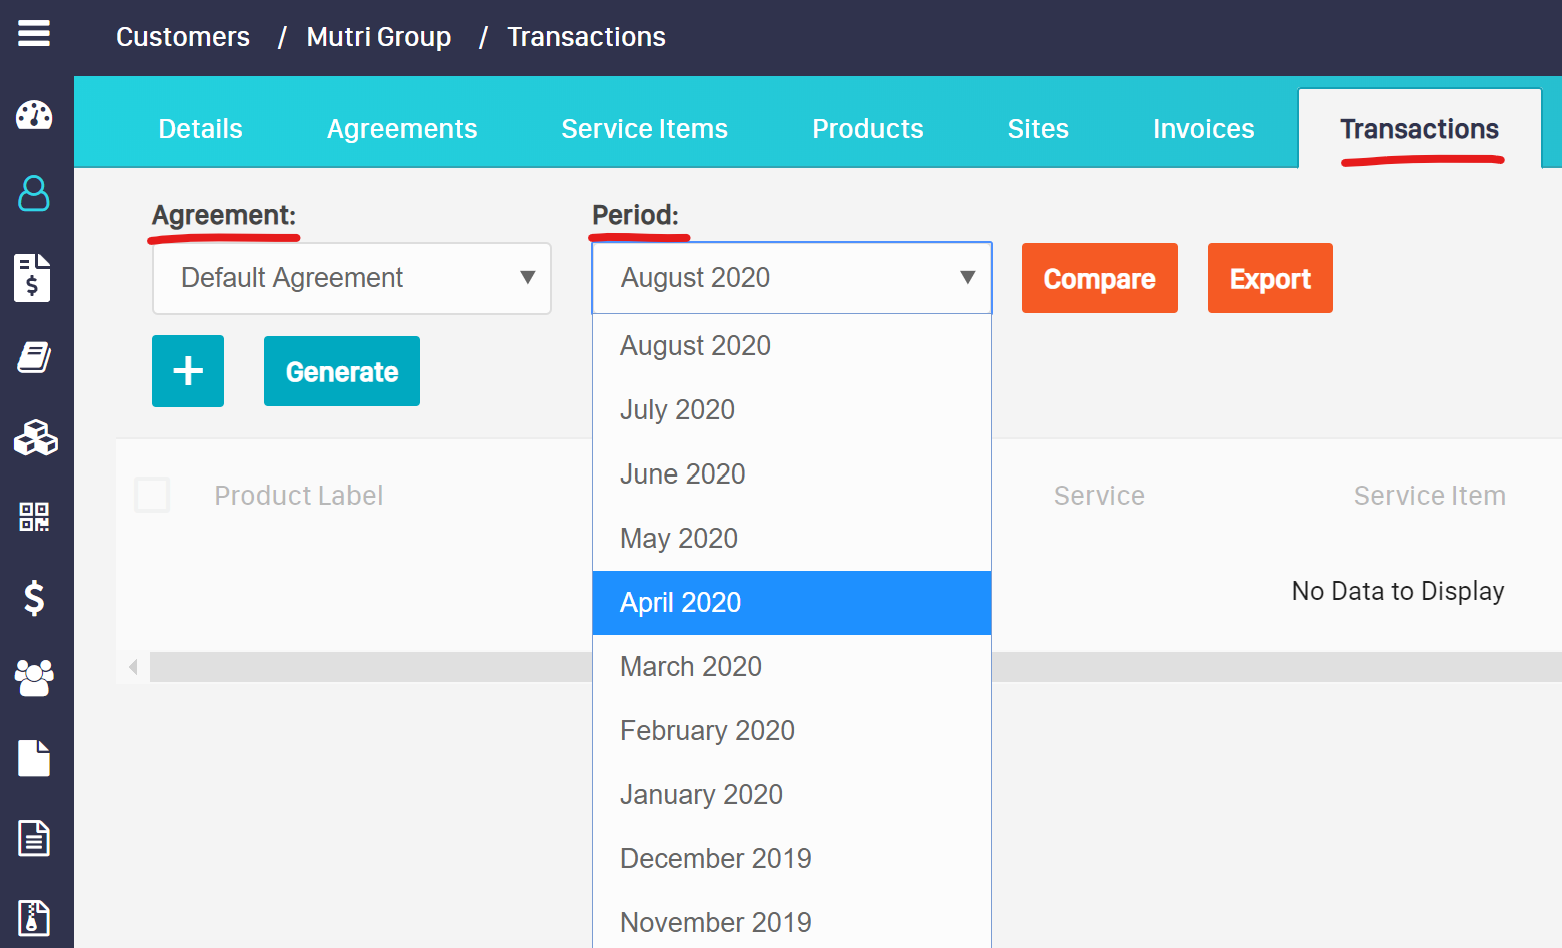Click the Compare button
Image resolution: width=1562 pixels, height=948 pixels.
[1099, 278]
